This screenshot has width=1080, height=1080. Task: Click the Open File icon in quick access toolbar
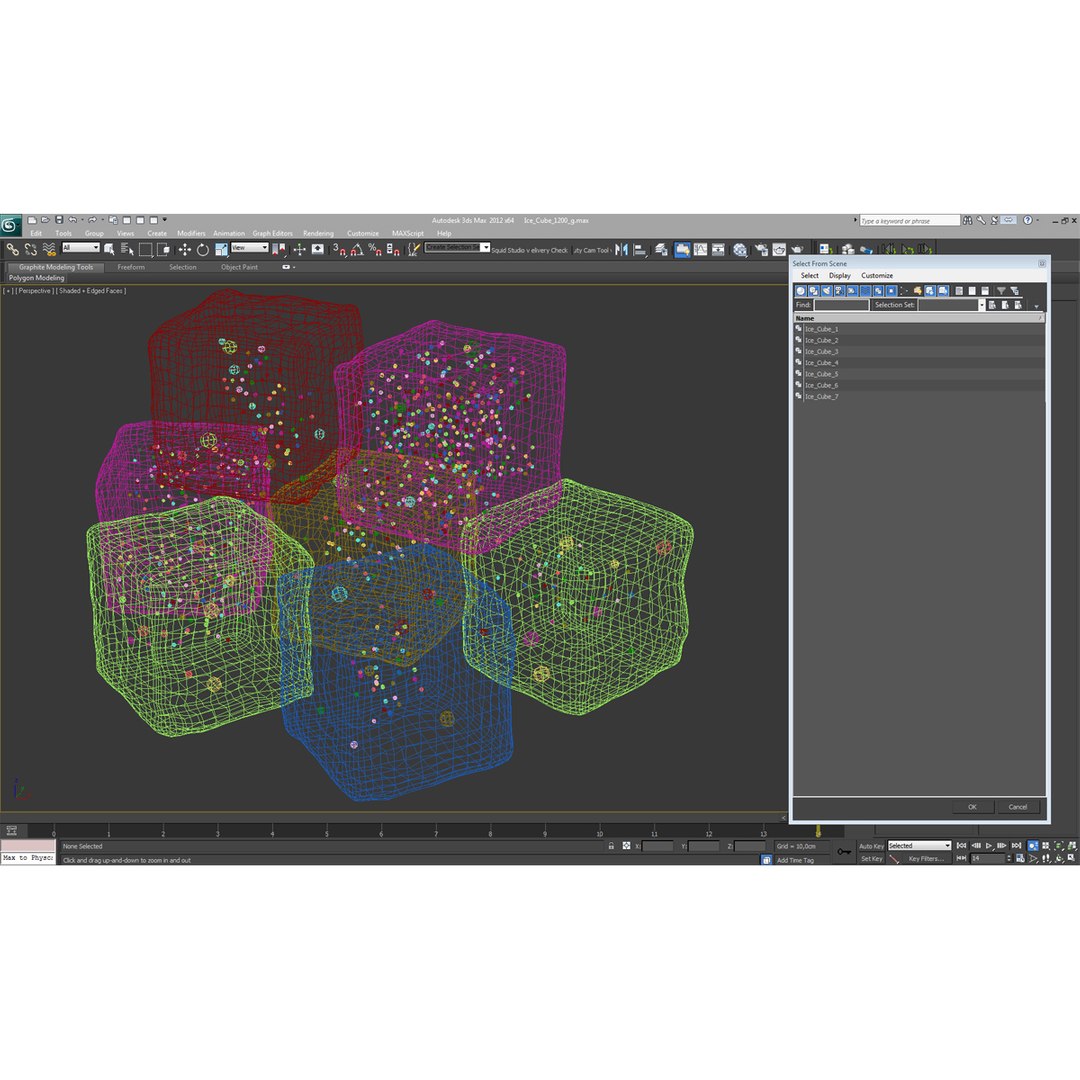45,220
